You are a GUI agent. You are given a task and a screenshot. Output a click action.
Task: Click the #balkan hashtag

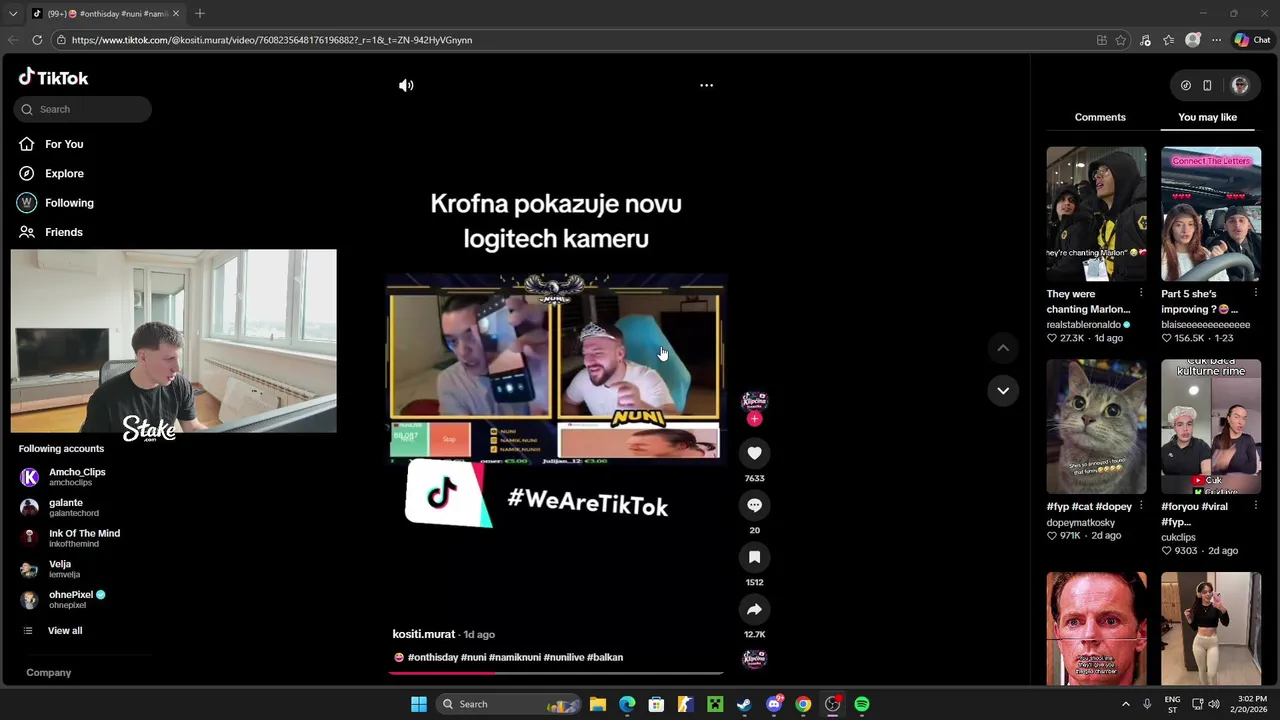coord(605,657)
